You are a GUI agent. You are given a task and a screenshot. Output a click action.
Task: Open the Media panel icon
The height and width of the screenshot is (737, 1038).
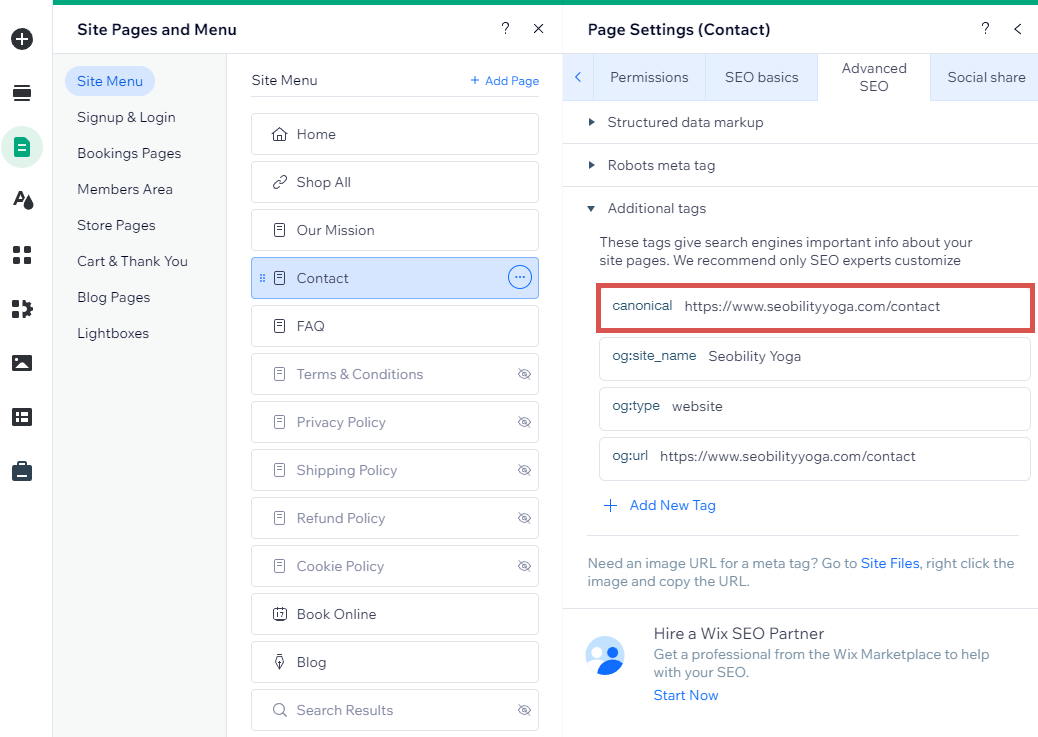[x=22, y=363]
